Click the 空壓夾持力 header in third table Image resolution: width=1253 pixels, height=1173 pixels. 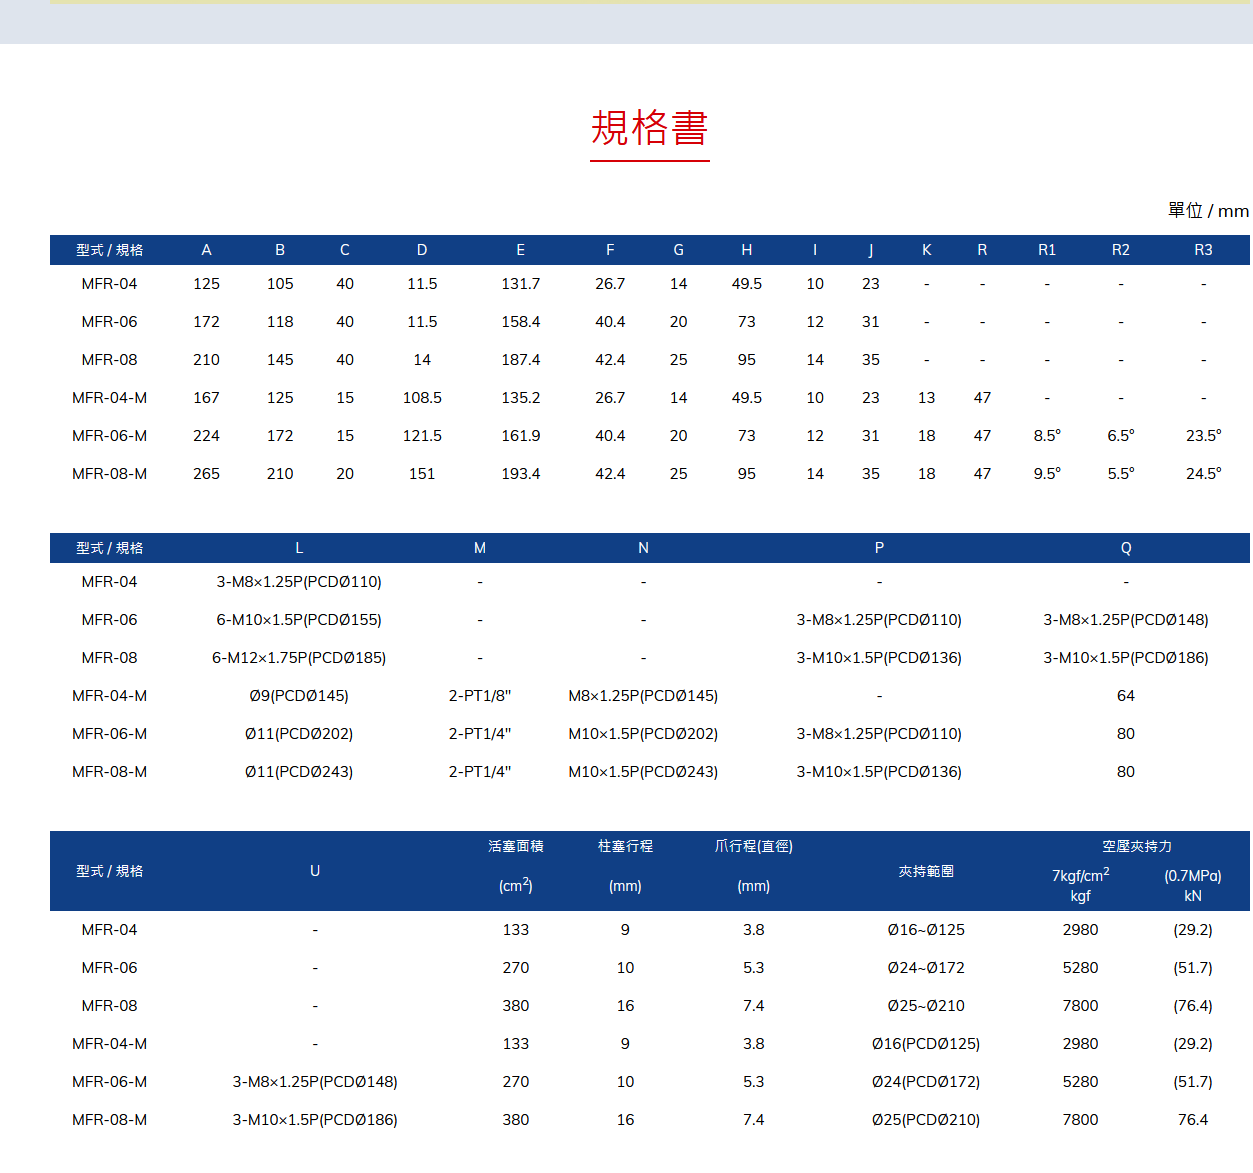pos(1135,846)
